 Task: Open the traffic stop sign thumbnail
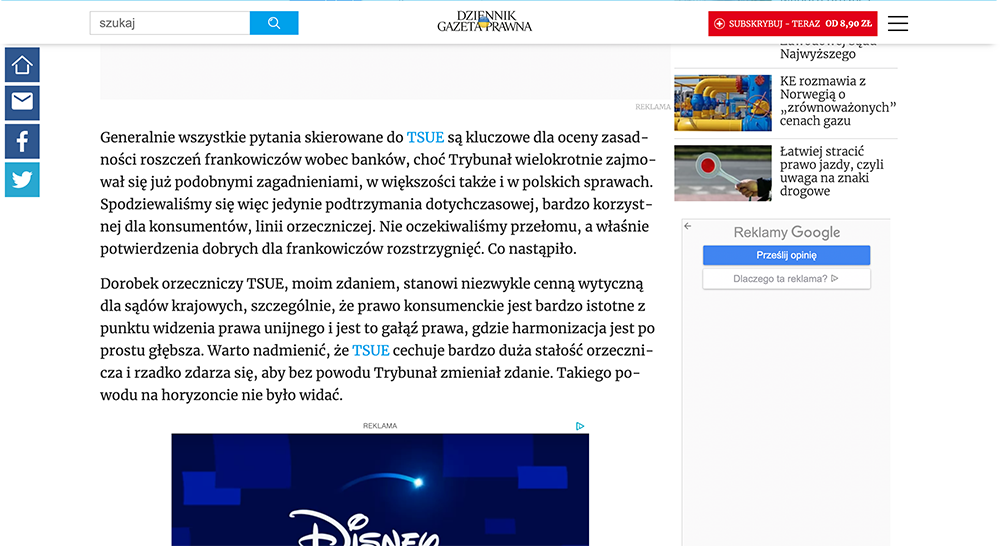coord(722,173)
